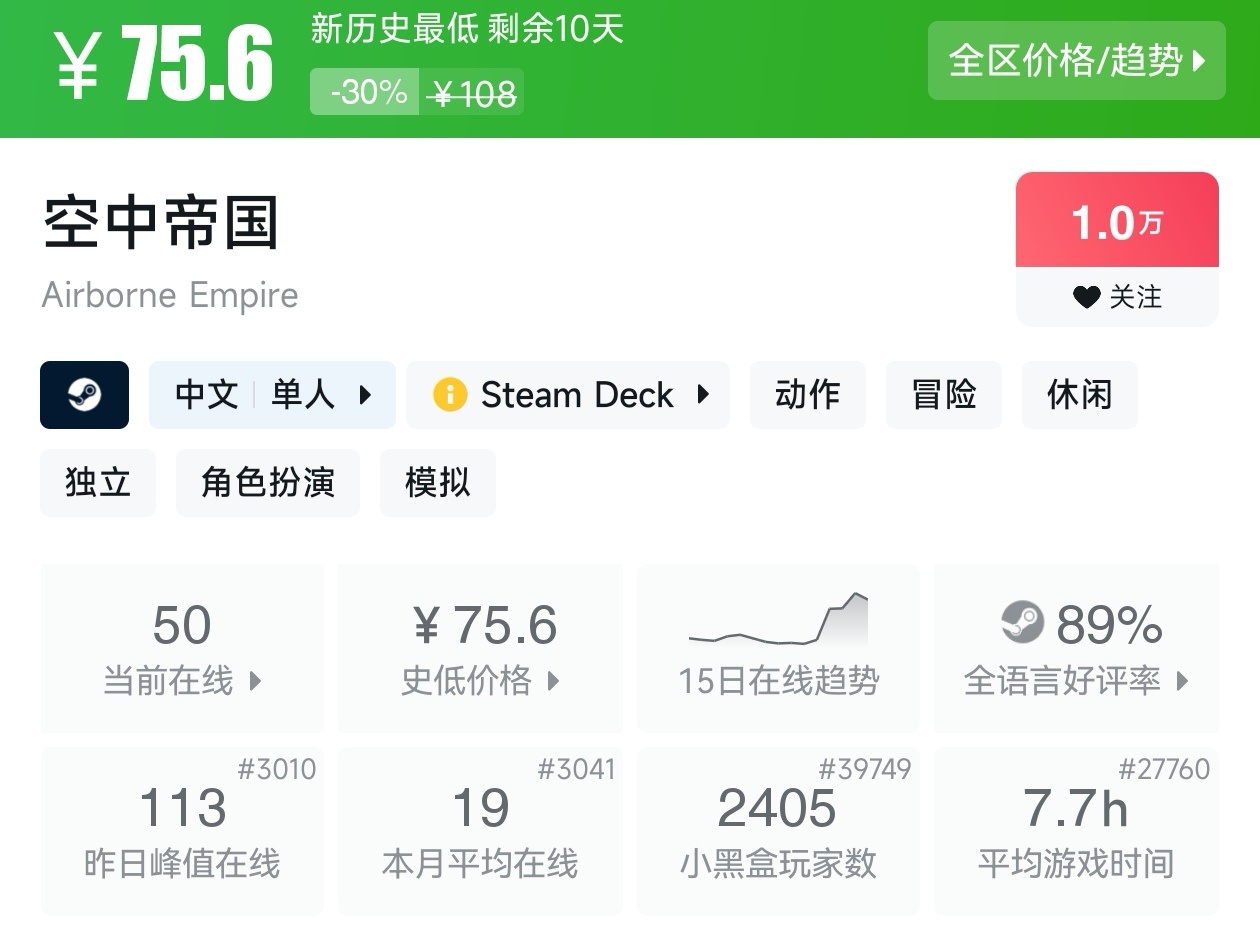Open the 独立 indie tag
This screenshot has height=938, width=1260.
[x=98, y=483]
